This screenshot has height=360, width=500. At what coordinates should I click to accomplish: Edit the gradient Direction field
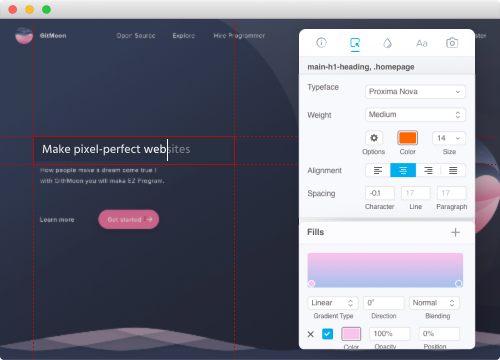pos(384,303)
